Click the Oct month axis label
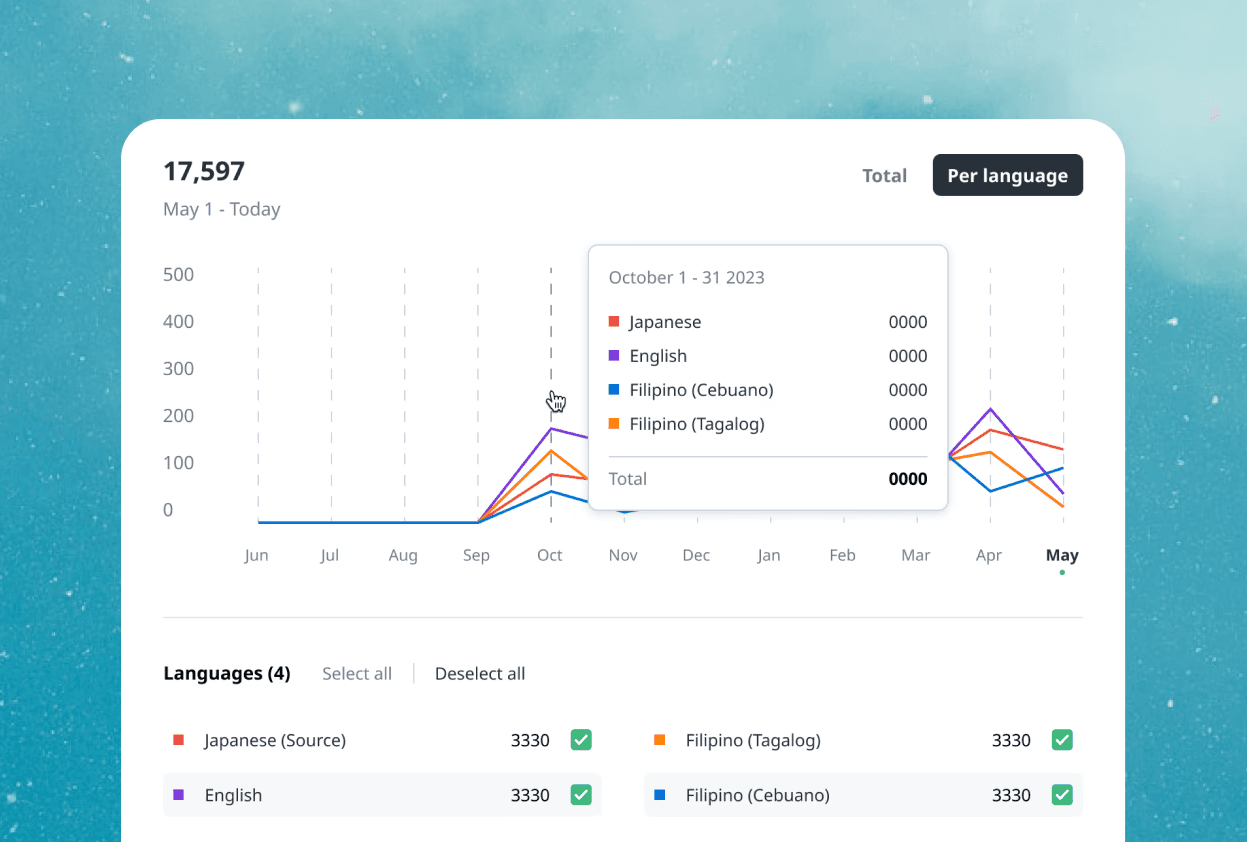The width and height of the screenshot is (1247, 842). click(x=550, y=556)
